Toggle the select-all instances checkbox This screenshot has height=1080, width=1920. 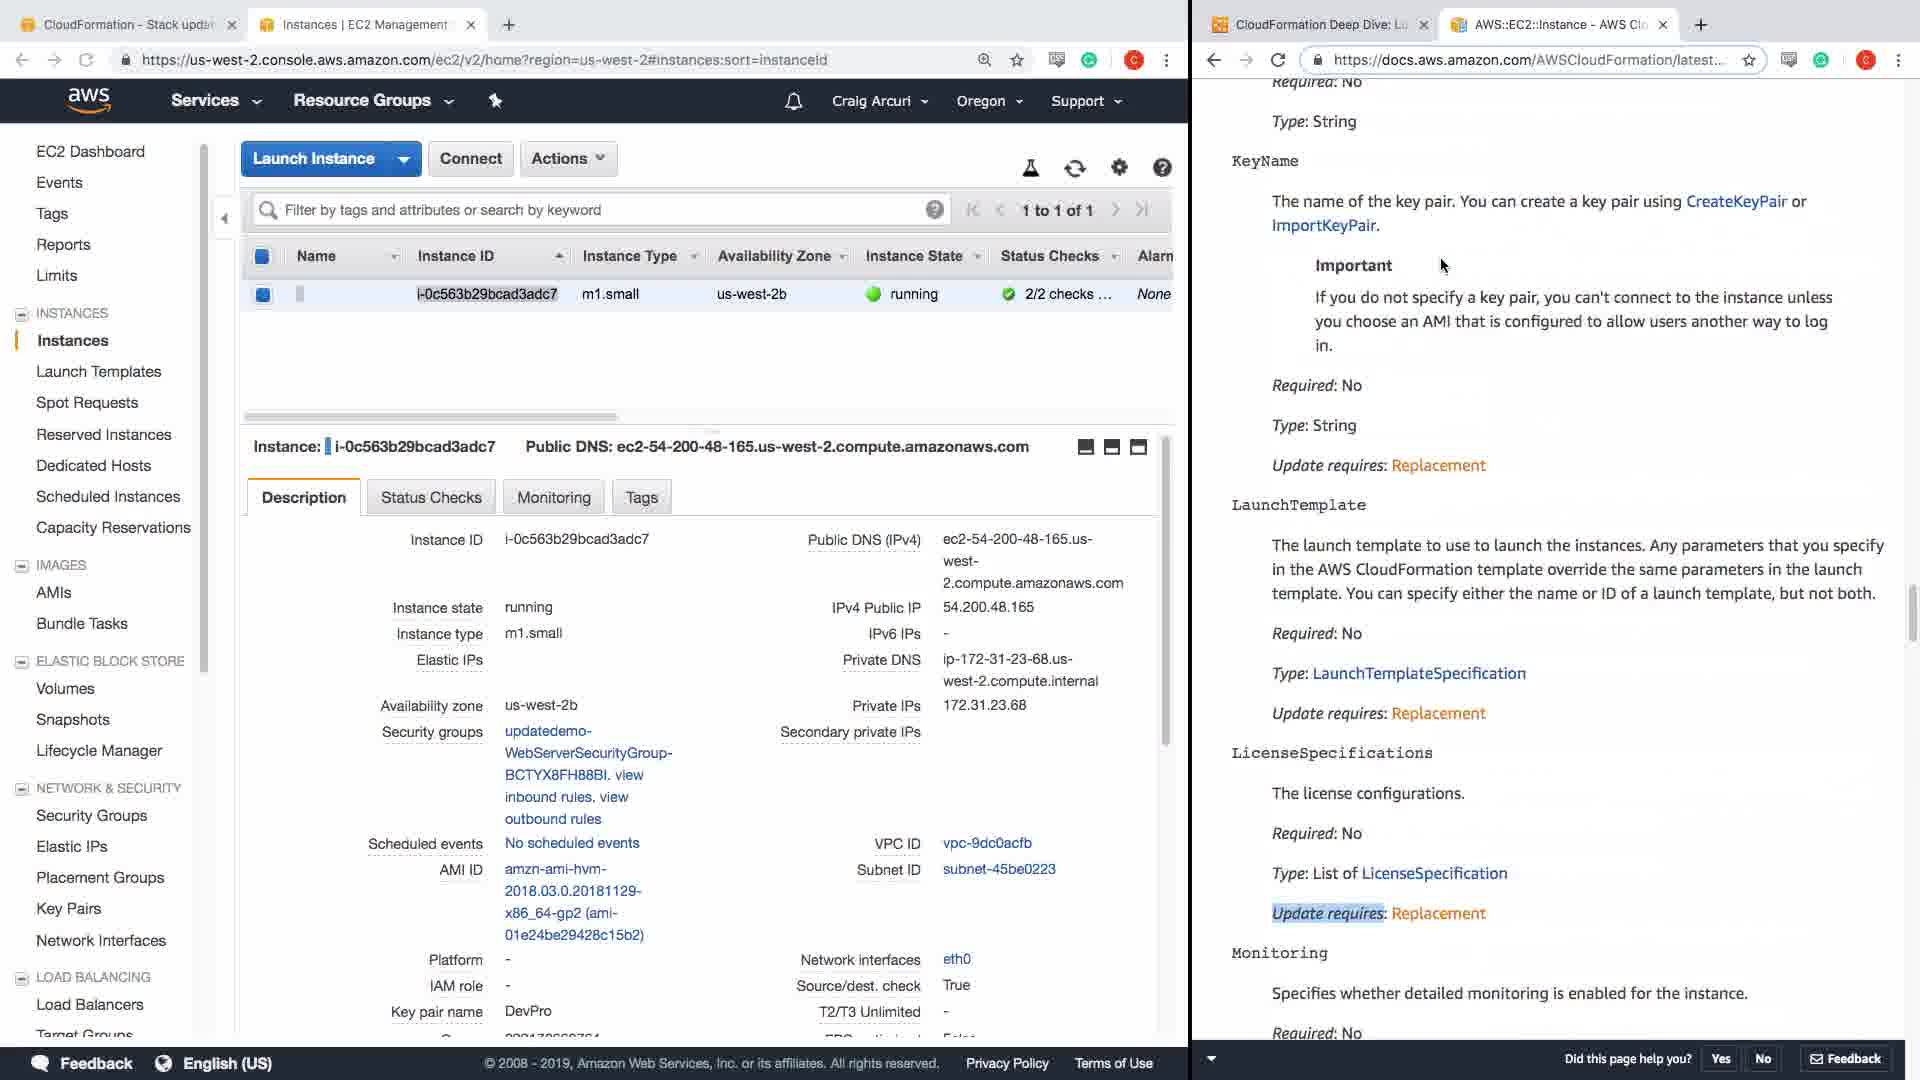click(262, 256)
